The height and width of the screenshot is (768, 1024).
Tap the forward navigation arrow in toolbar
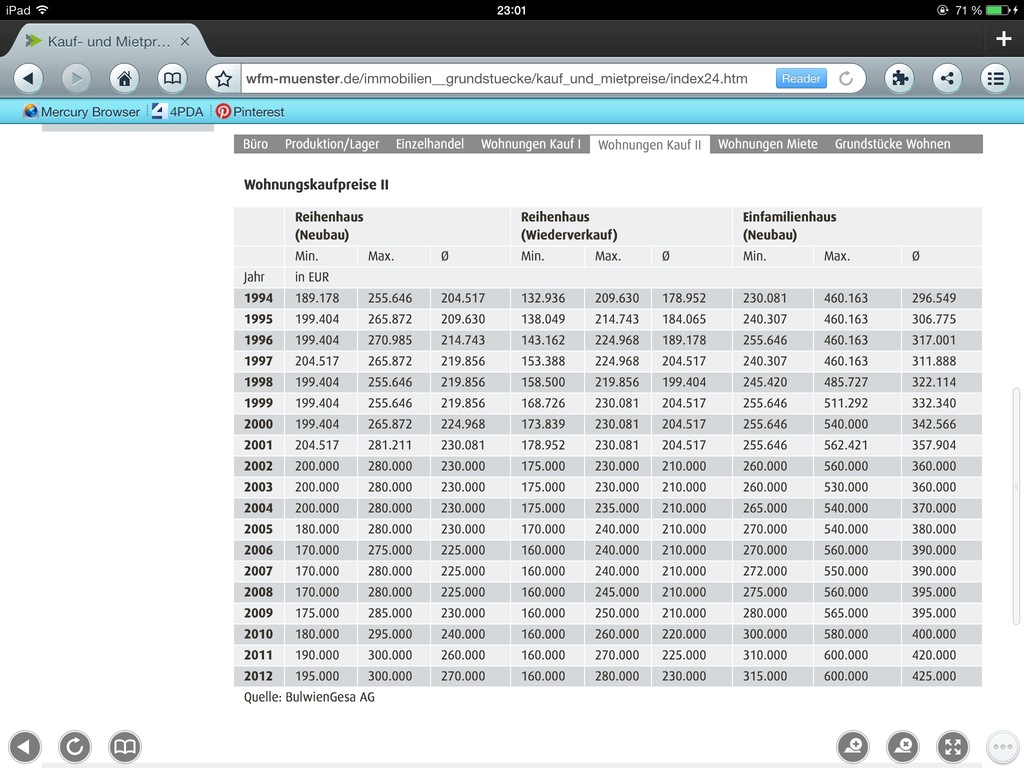(76, 78)
